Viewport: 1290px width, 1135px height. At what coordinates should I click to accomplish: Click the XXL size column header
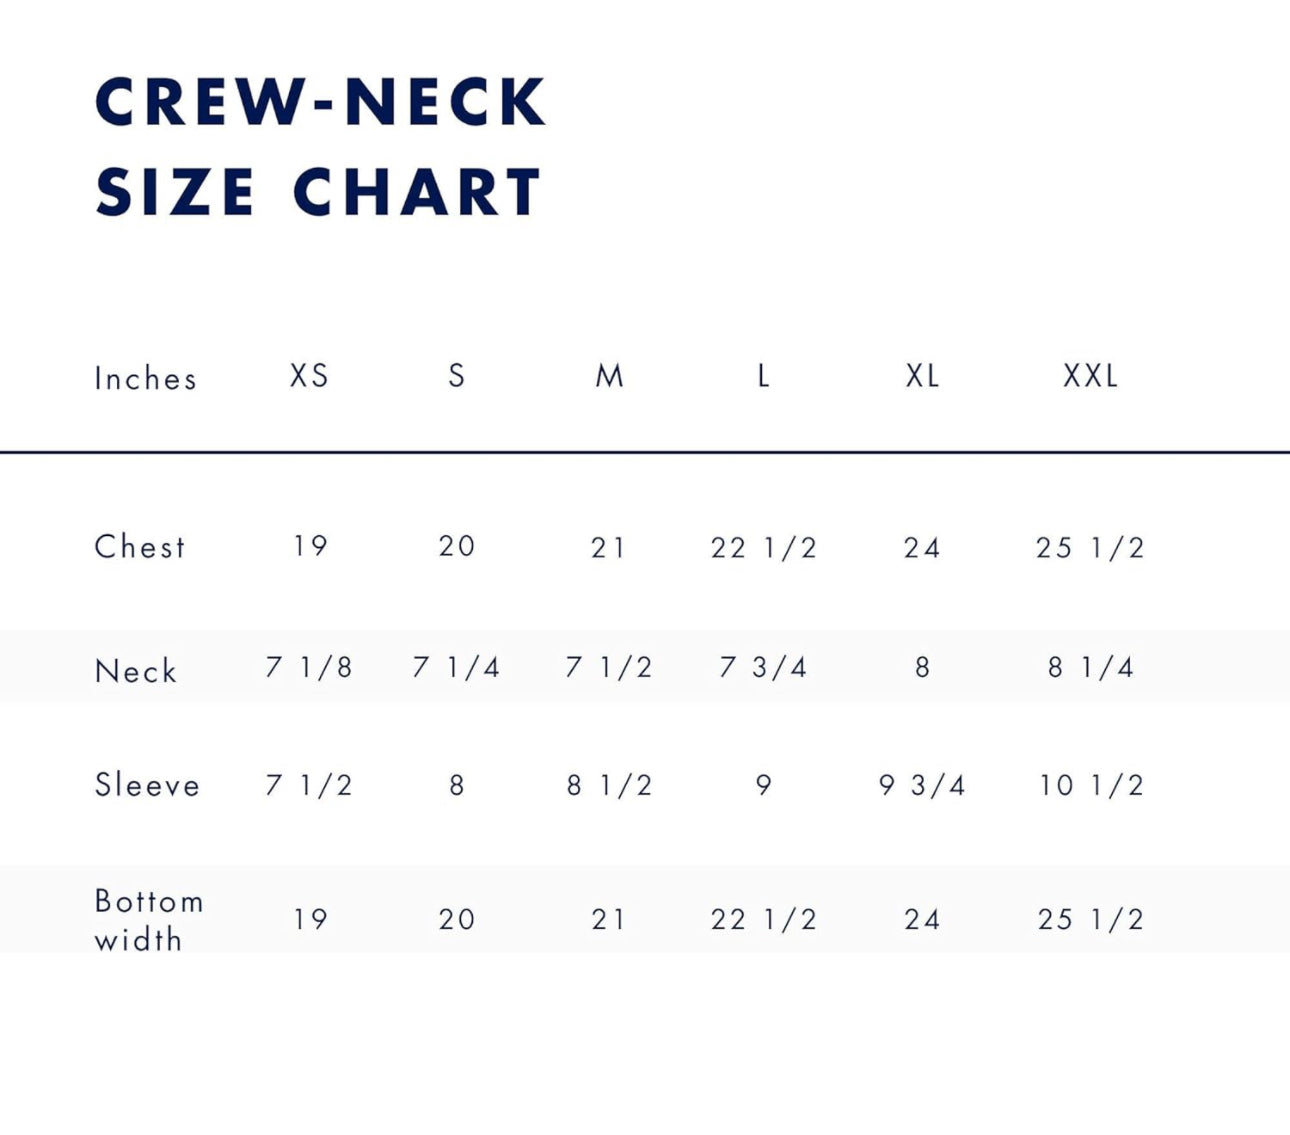coord(1090,376)
